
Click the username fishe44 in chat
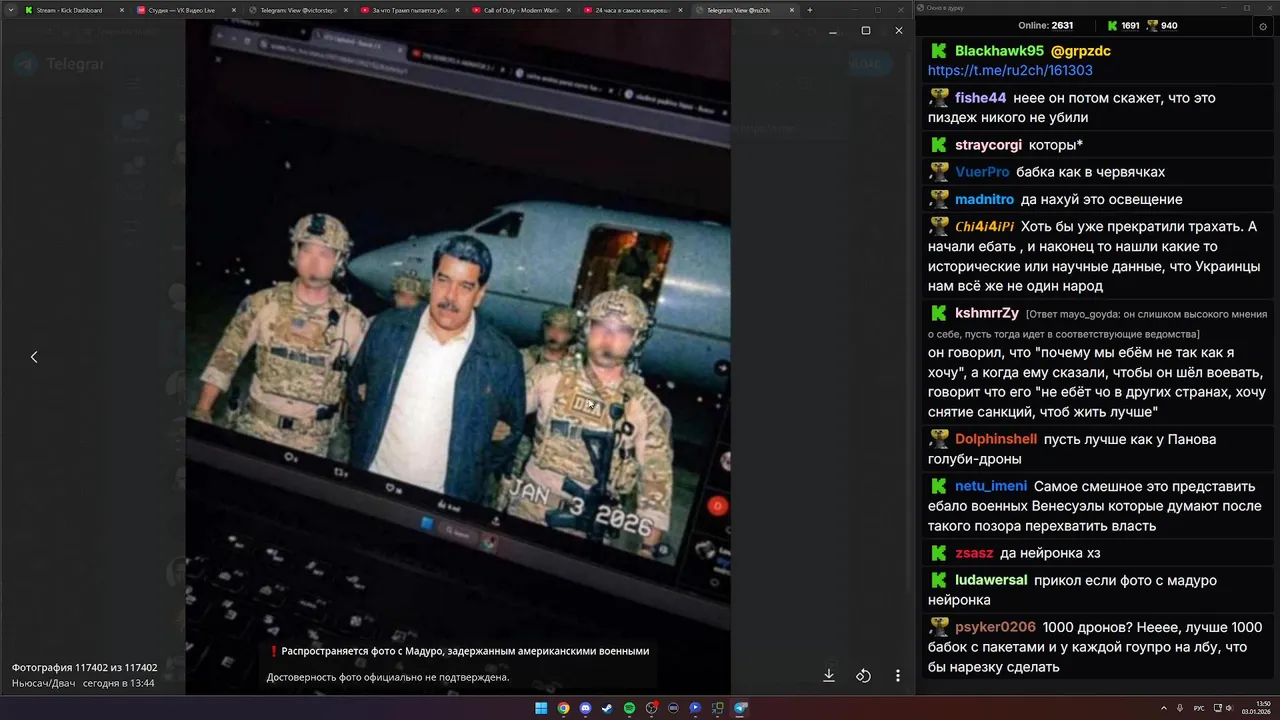980,98
